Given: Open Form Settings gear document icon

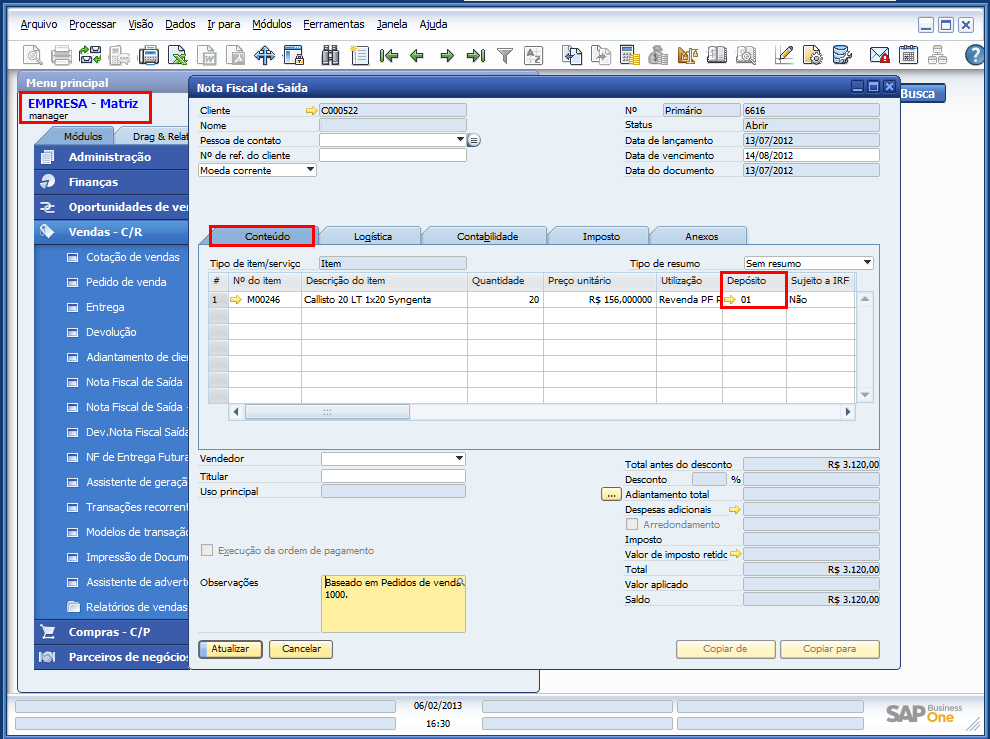Looking at the screenshot, I should (813, 56).
